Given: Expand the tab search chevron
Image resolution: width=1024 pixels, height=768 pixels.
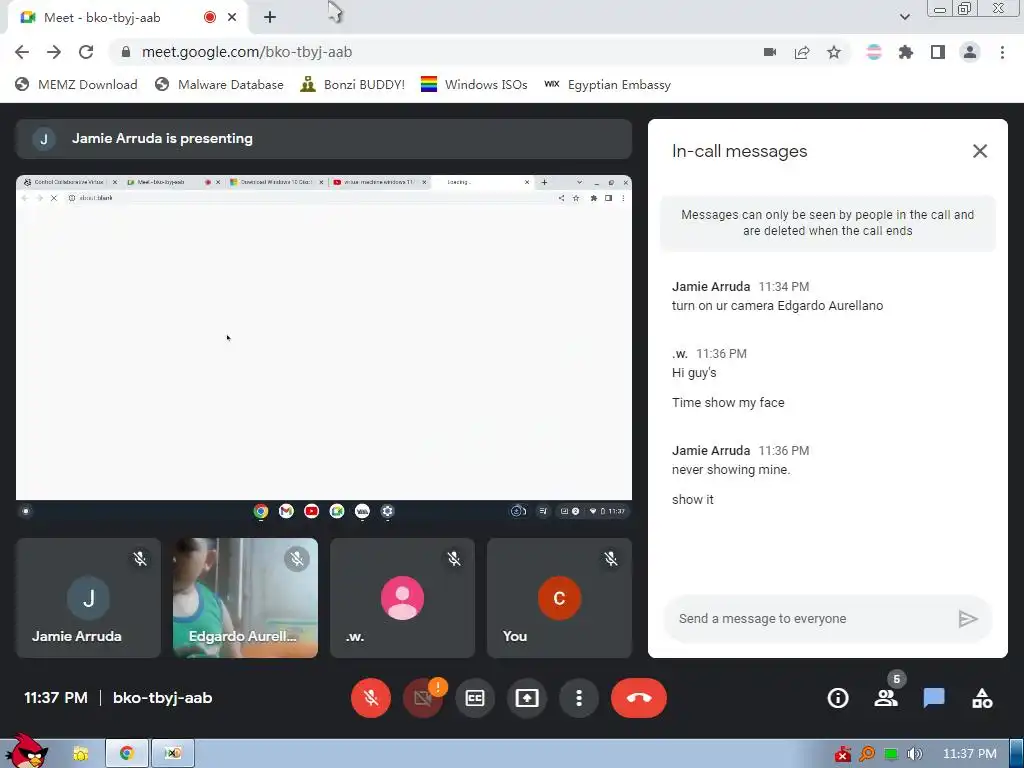Looking at the screenshot, I should click(904, 17).
